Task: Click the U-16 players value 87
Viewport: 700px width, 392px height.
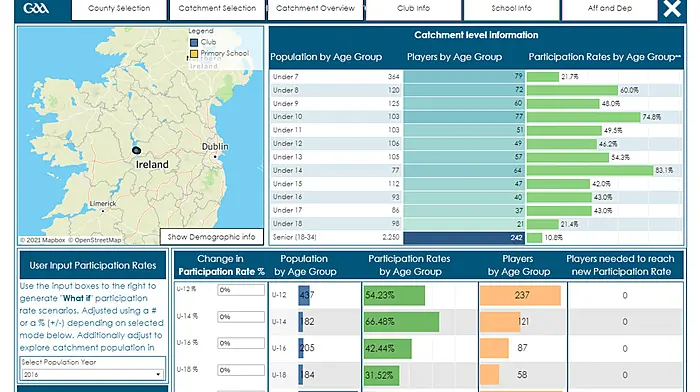Action: click(522, 348)
